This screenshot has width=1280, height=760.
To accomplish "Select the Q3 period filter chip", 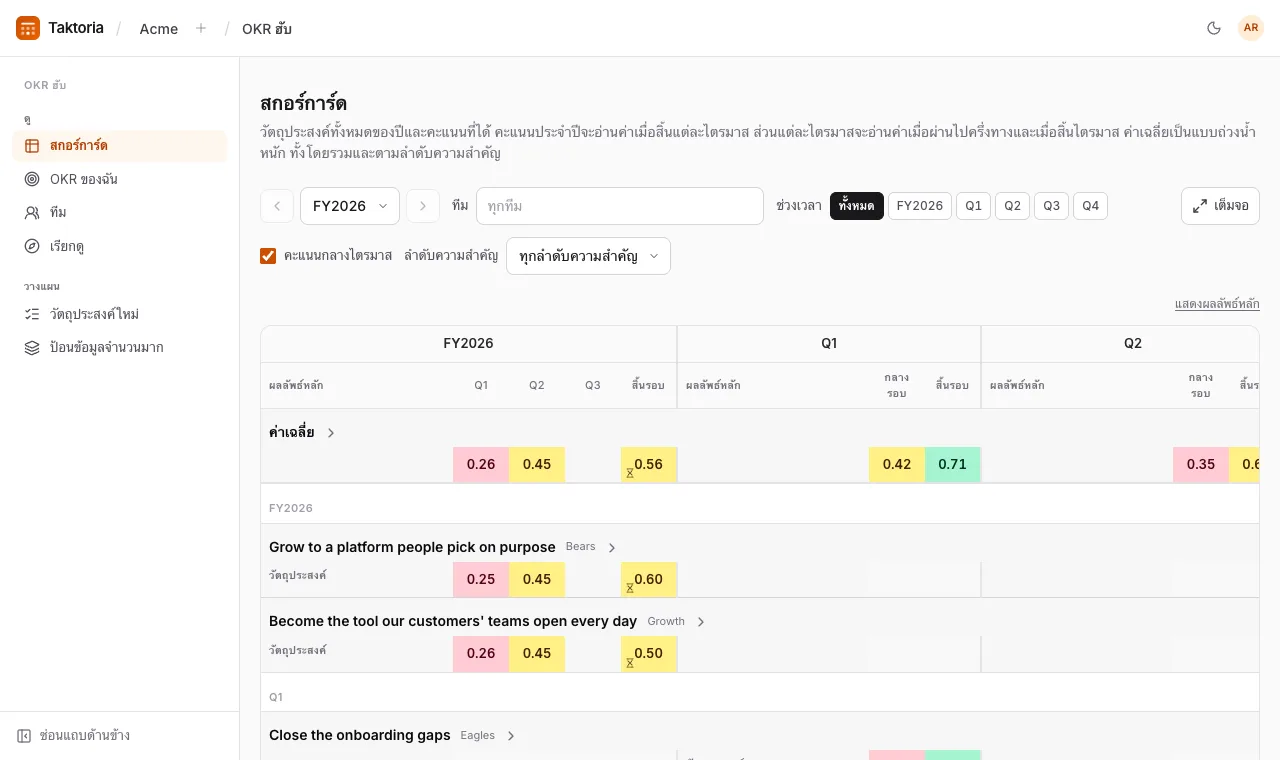I will tap(1051, 206).
